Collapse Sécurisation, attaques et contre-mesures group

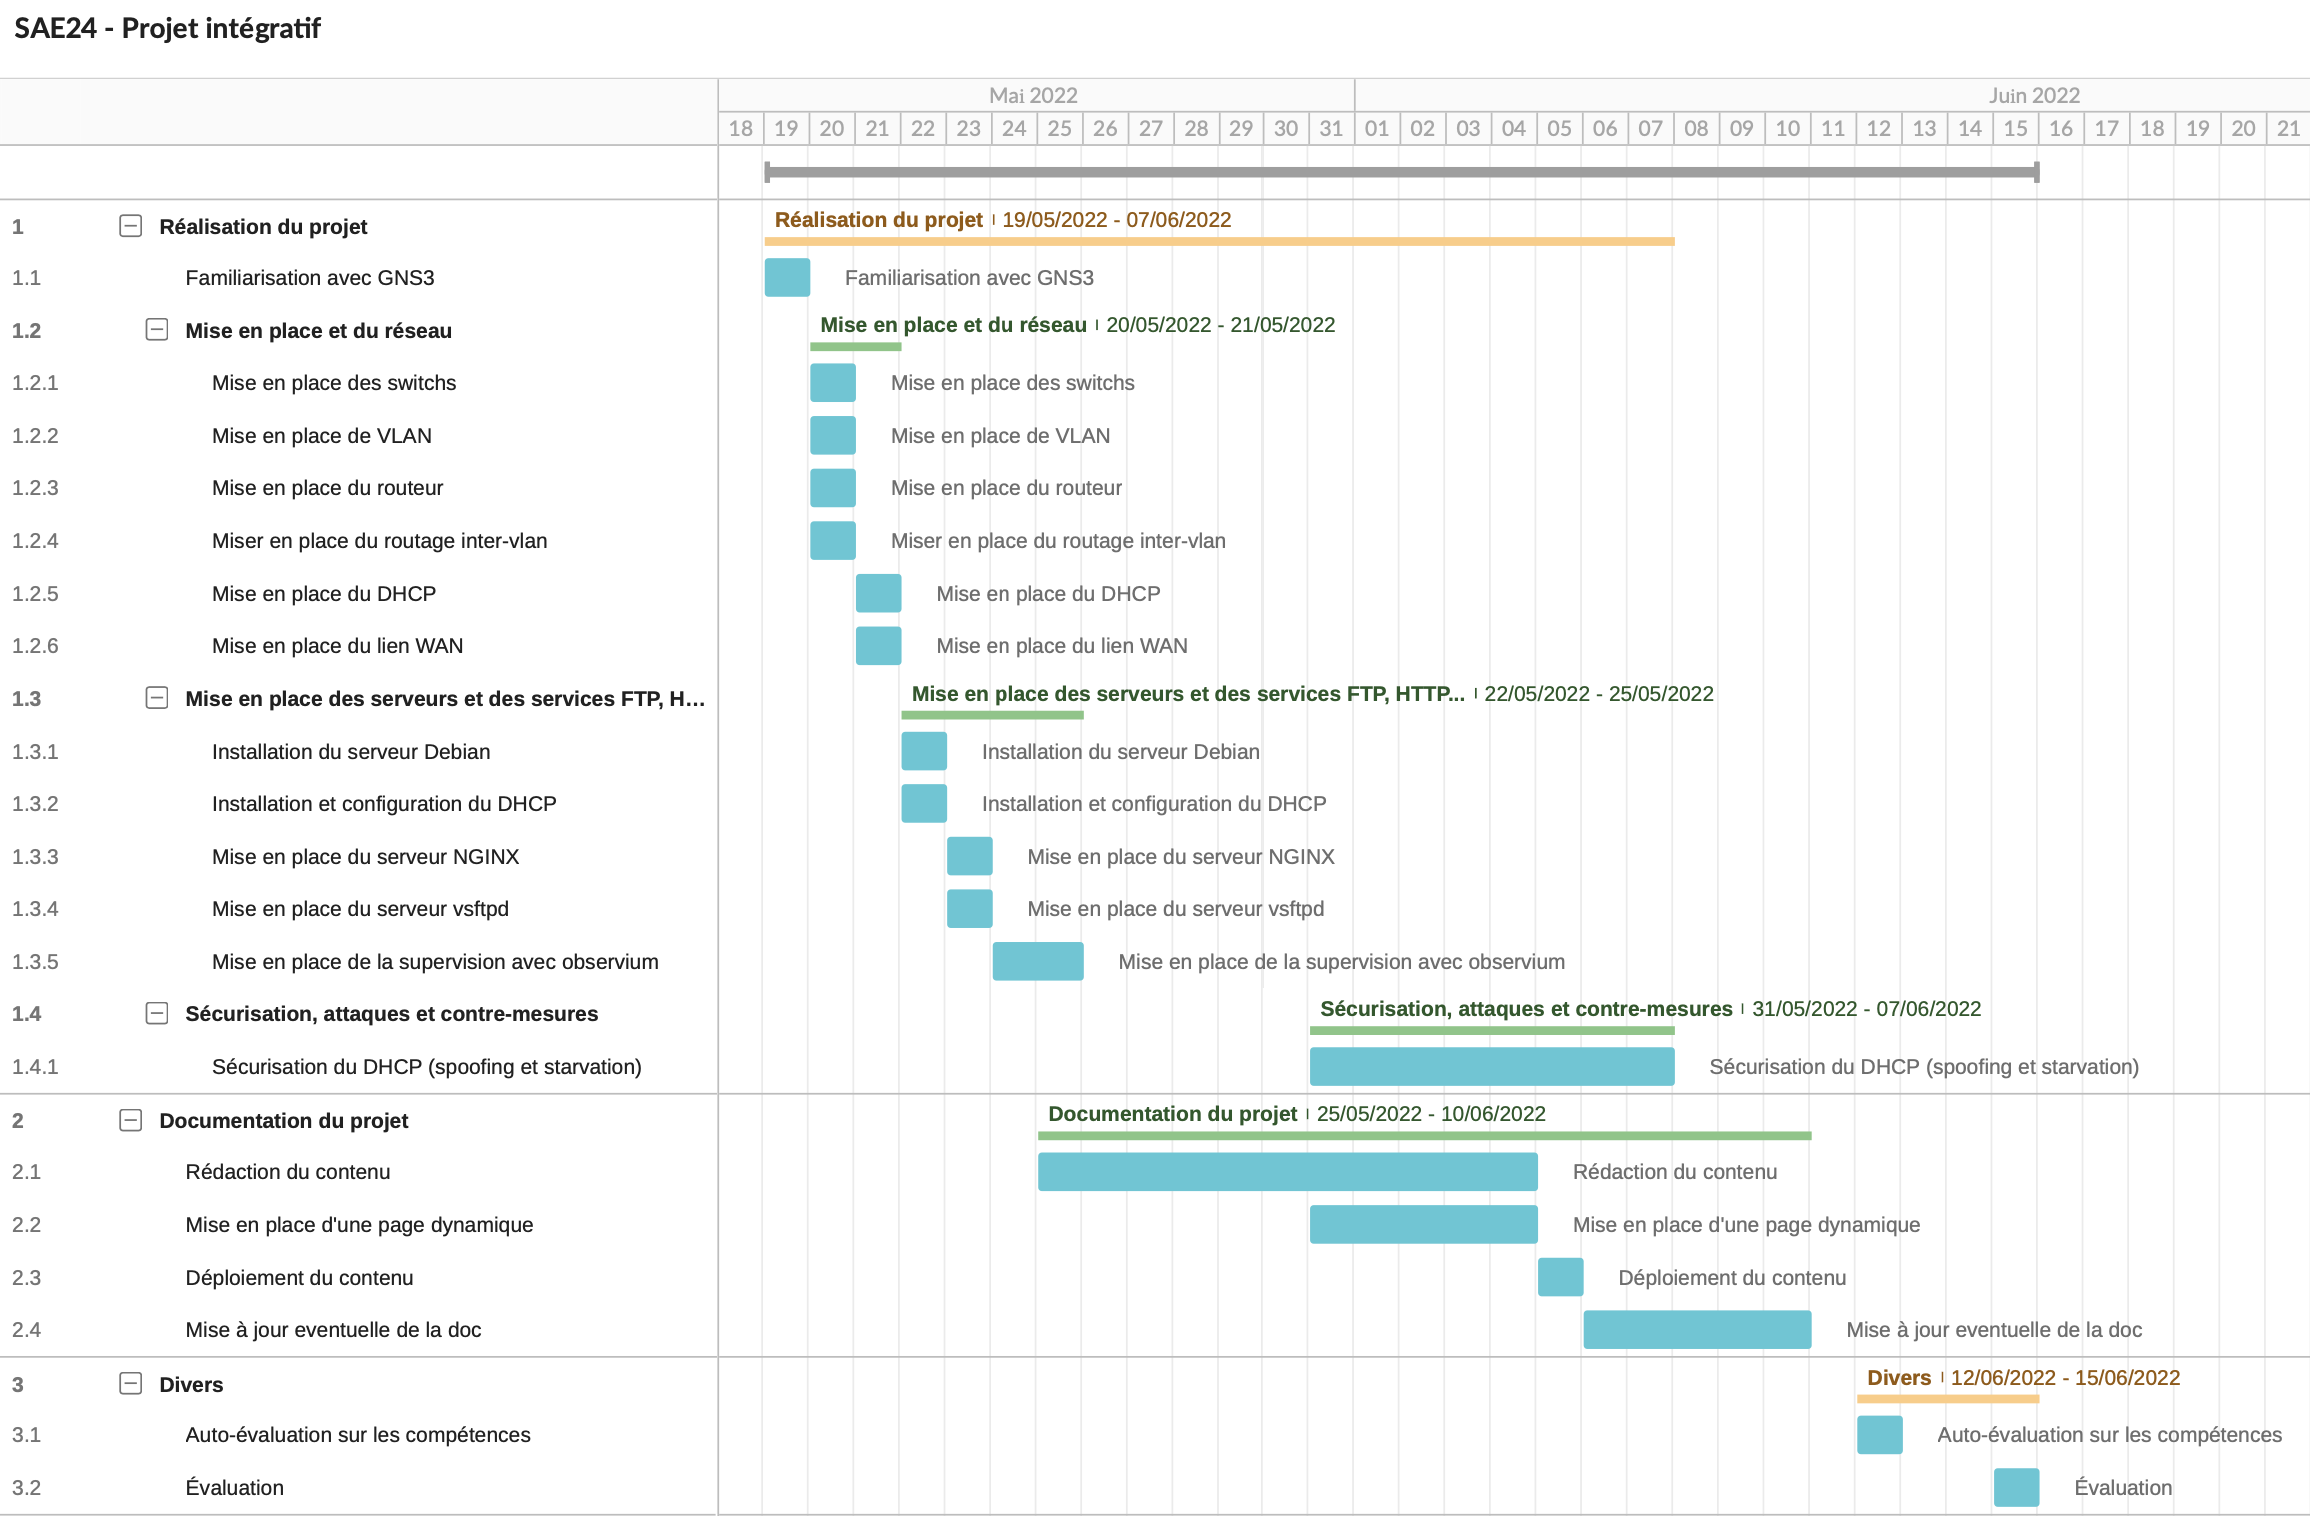tap(157, 1013)
